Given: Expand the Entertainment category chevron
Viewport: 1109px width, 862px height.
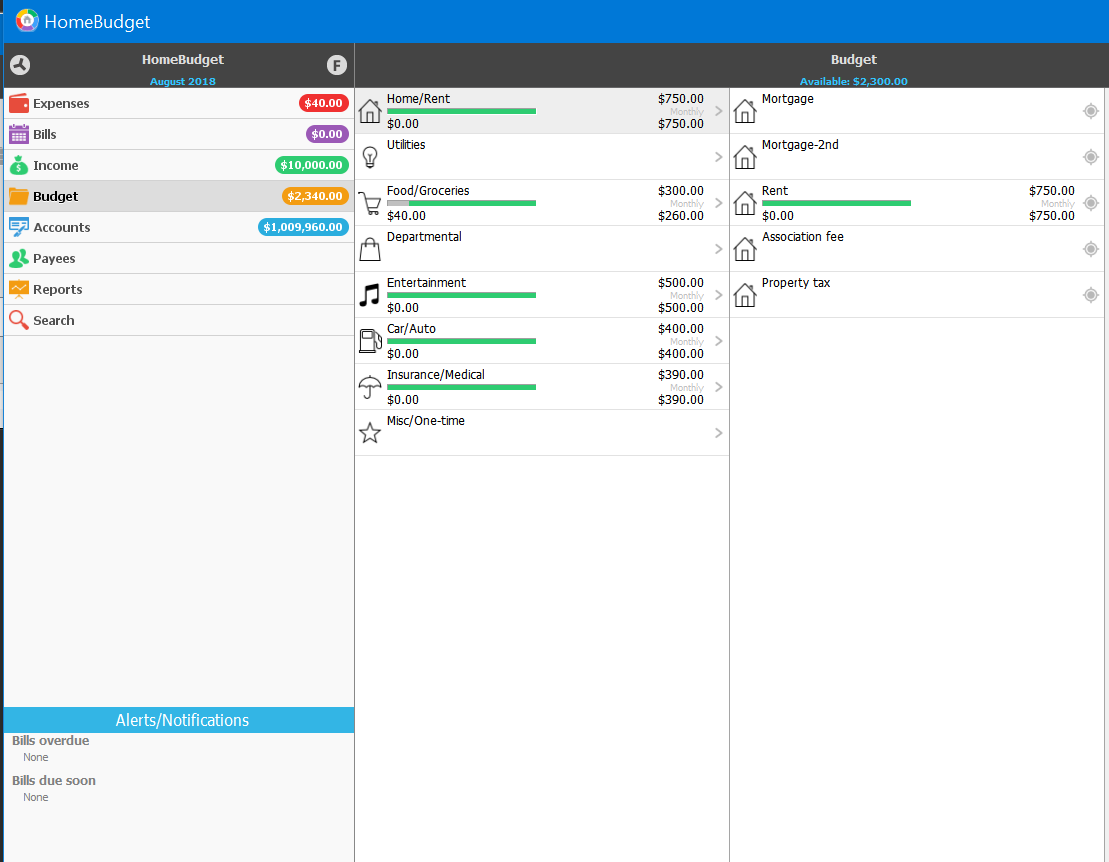Looking at the screenshot, I should pos(718,295).
